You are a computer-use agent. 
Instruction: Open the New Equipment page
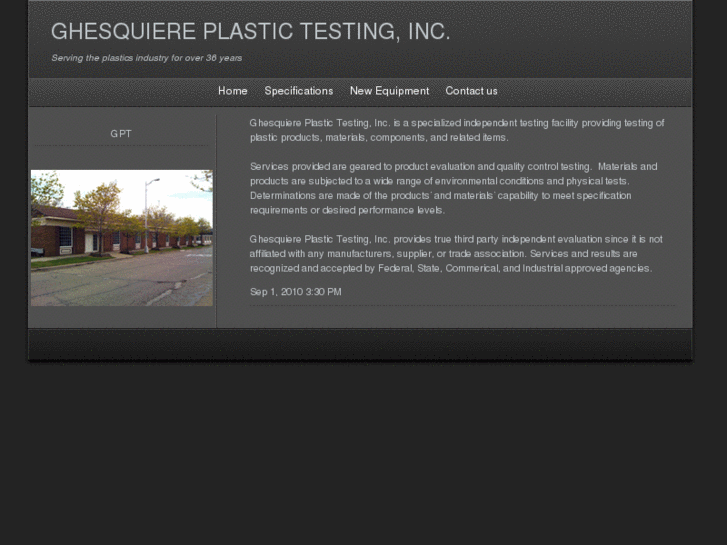pos(389,91)
